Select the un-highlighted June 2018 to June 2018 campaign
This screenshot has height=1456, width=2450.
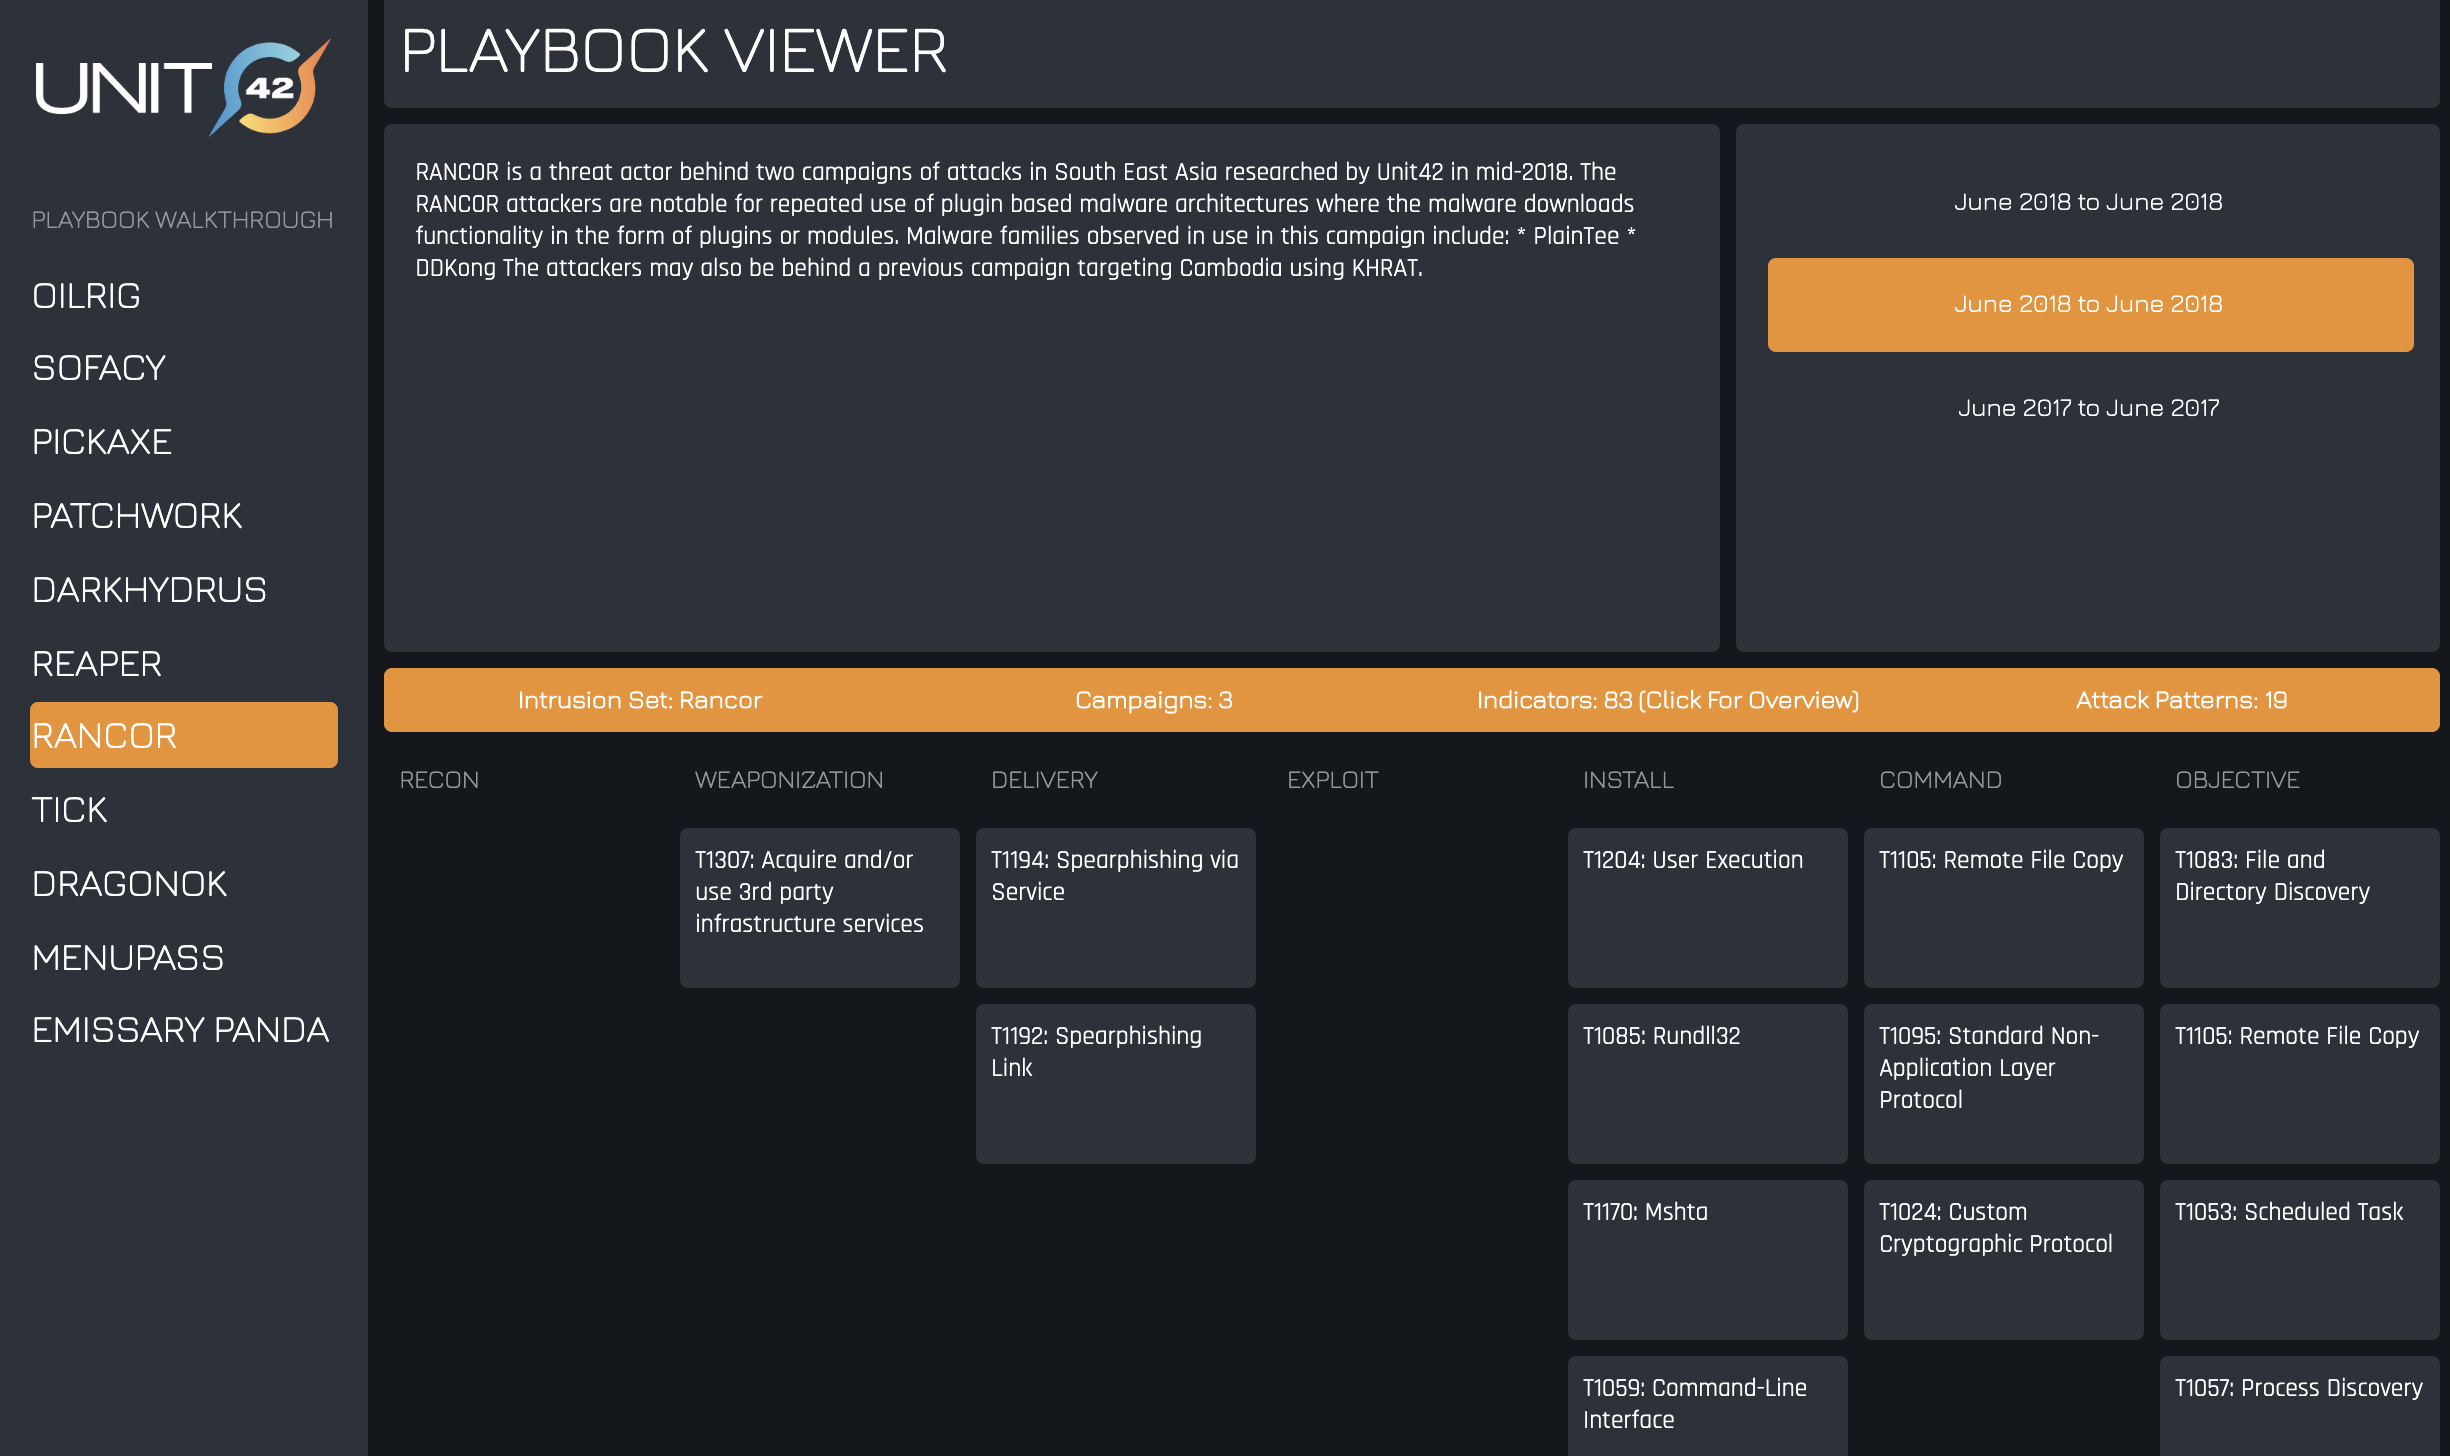[x=2088, y=202]
